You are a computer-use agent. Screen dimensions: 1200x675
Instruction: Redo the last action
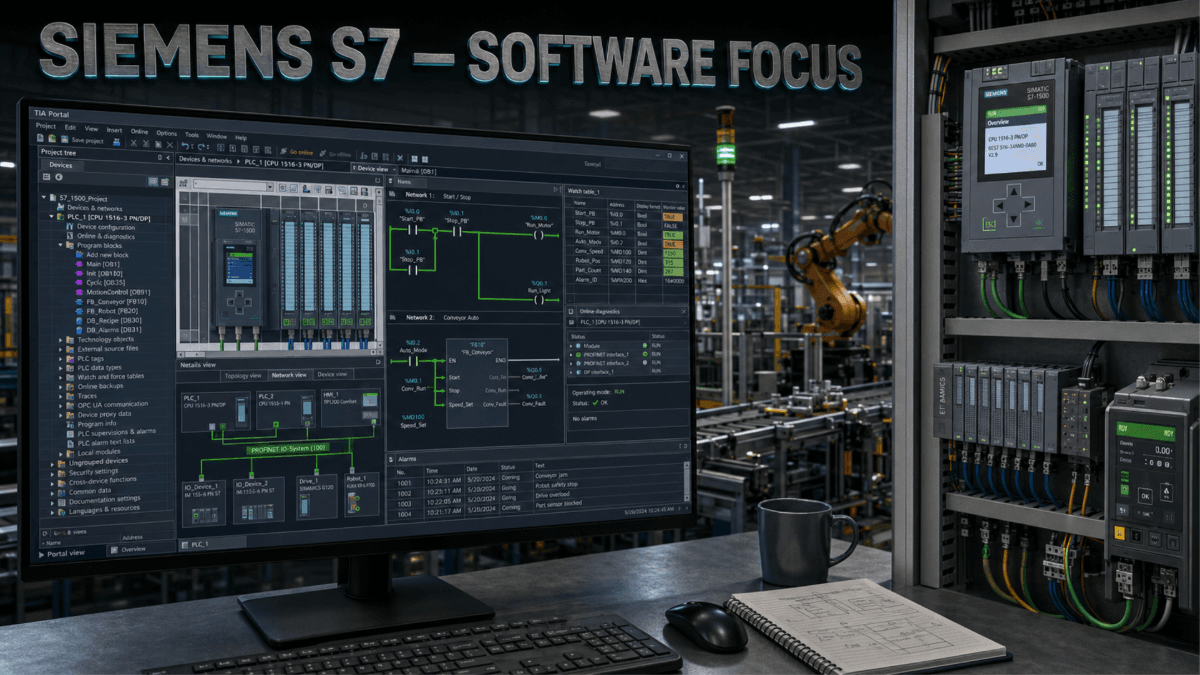point(201,147)
